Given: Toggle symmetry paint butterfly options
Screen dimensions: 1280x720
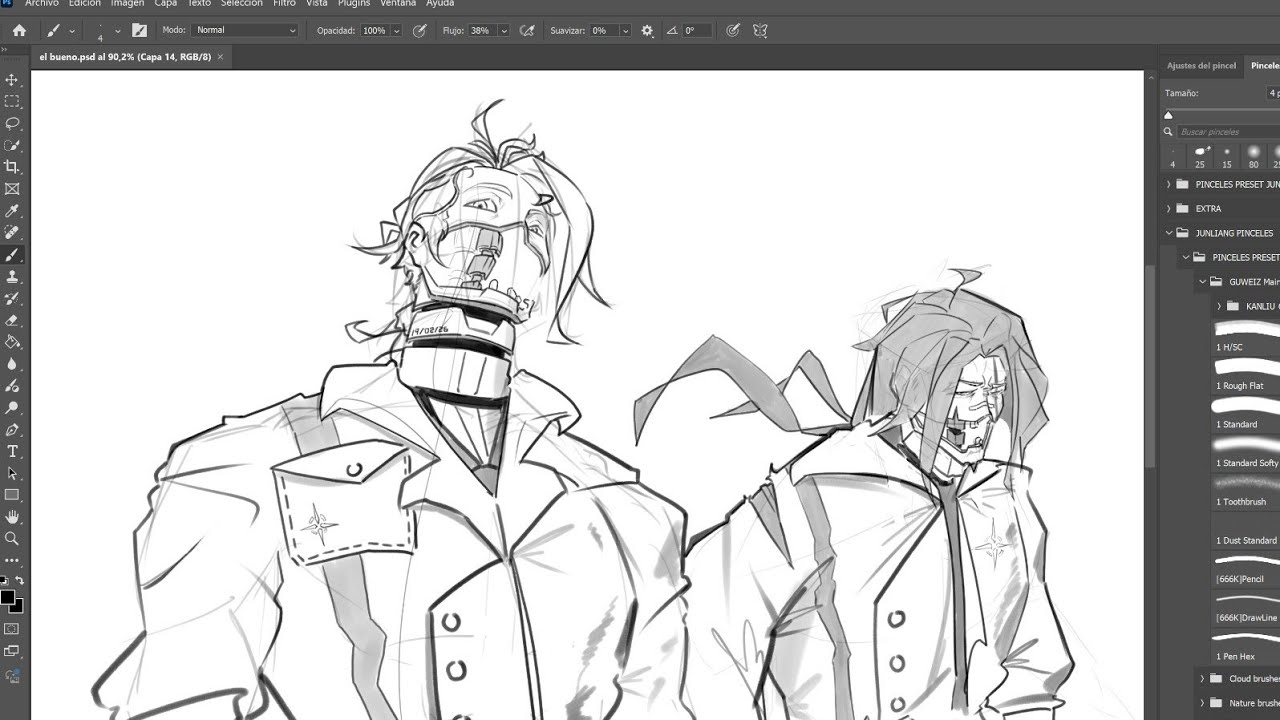Looking at the screenshot, I should (x=760, y=30).
